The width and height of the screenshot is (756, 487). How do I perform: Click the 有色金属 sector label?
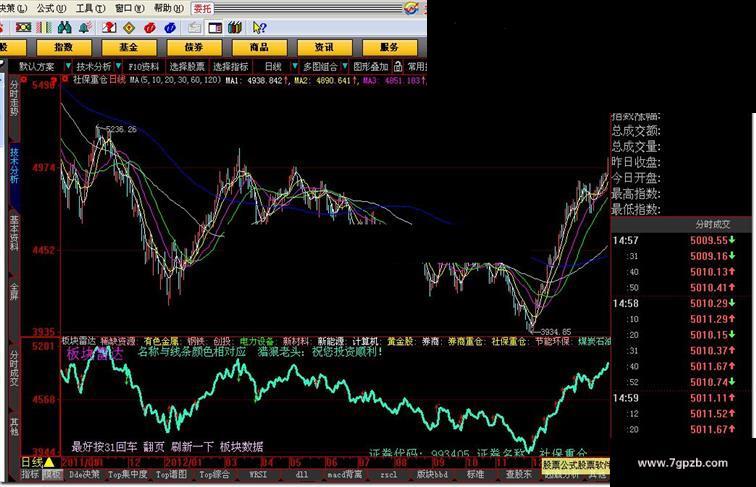point(162,341)
